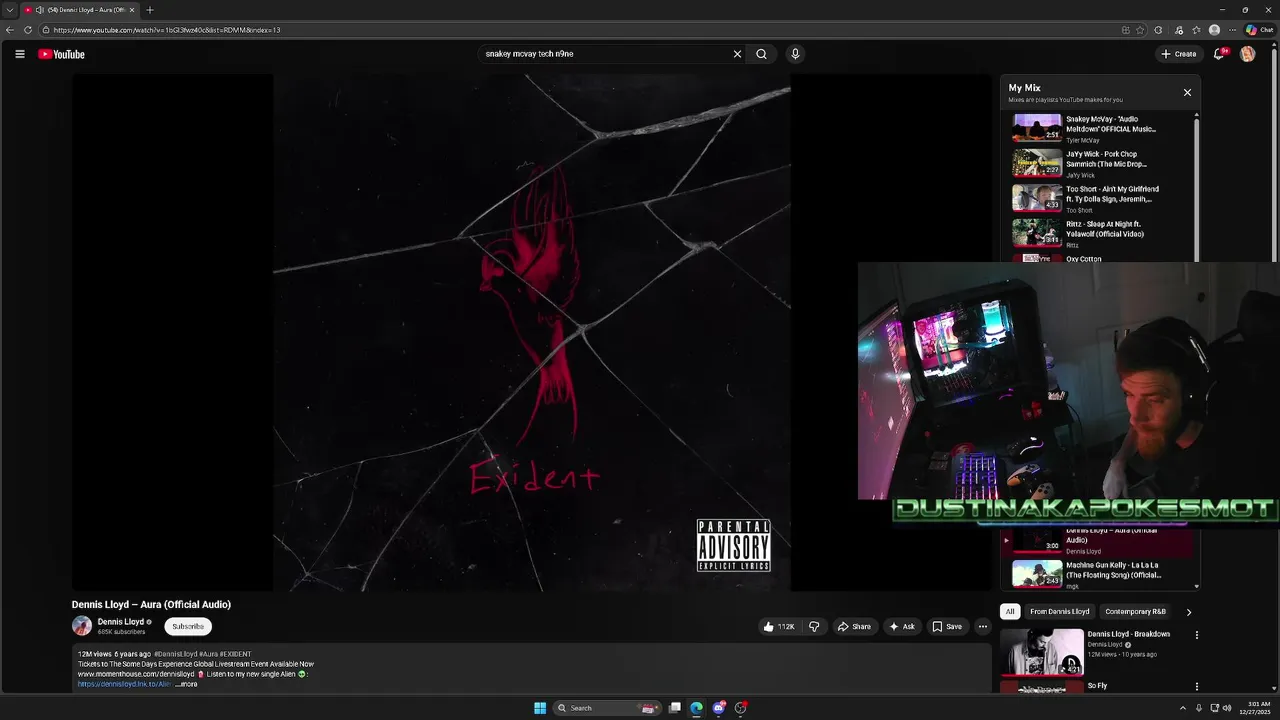
Task: Reload the page
Action: 27,30
